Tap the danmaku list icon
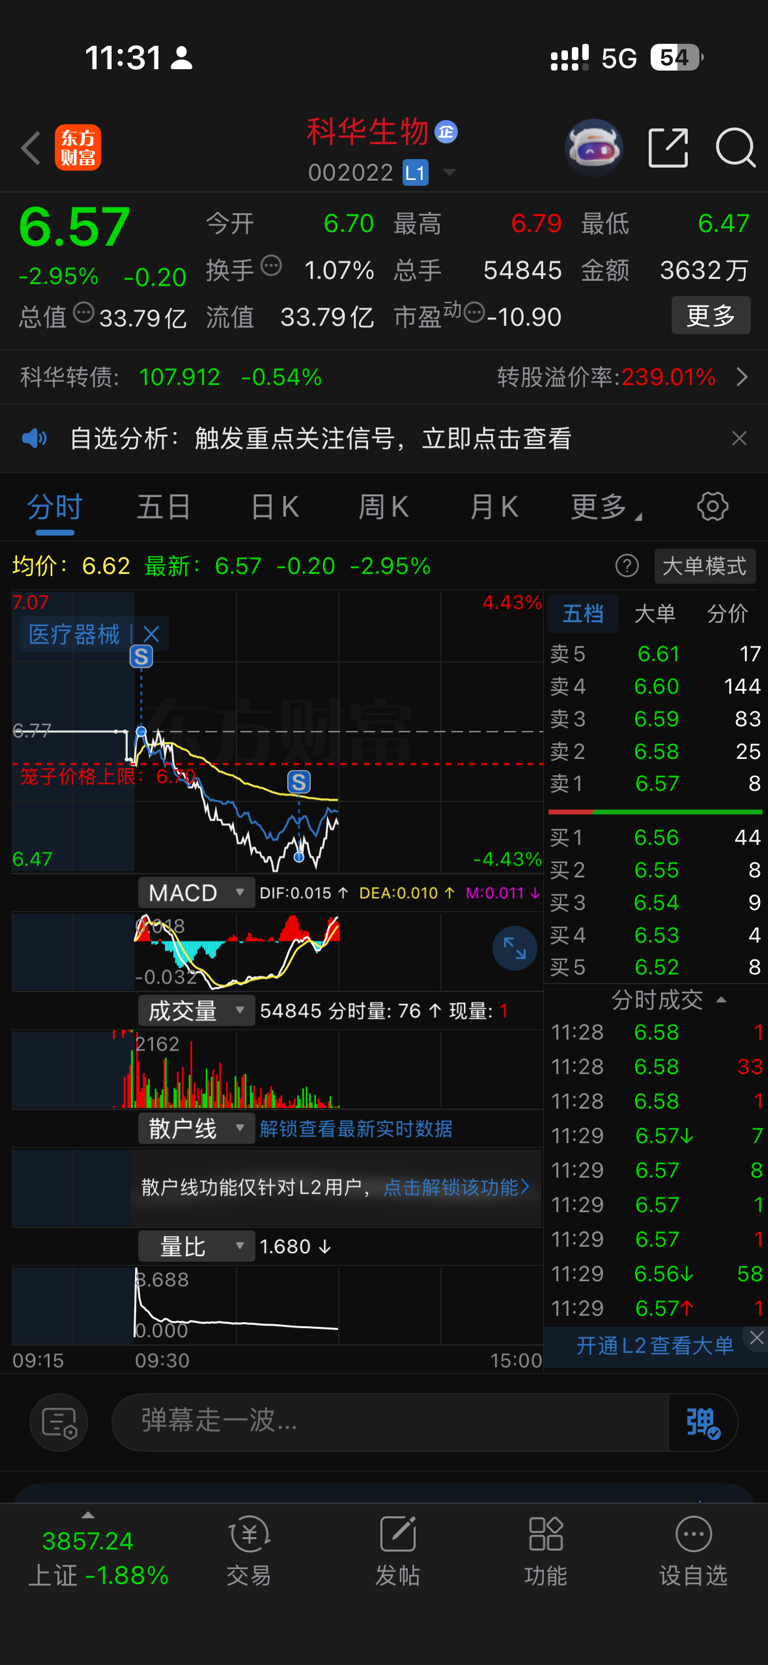 pyautogui.click(x=59, y=1422)
